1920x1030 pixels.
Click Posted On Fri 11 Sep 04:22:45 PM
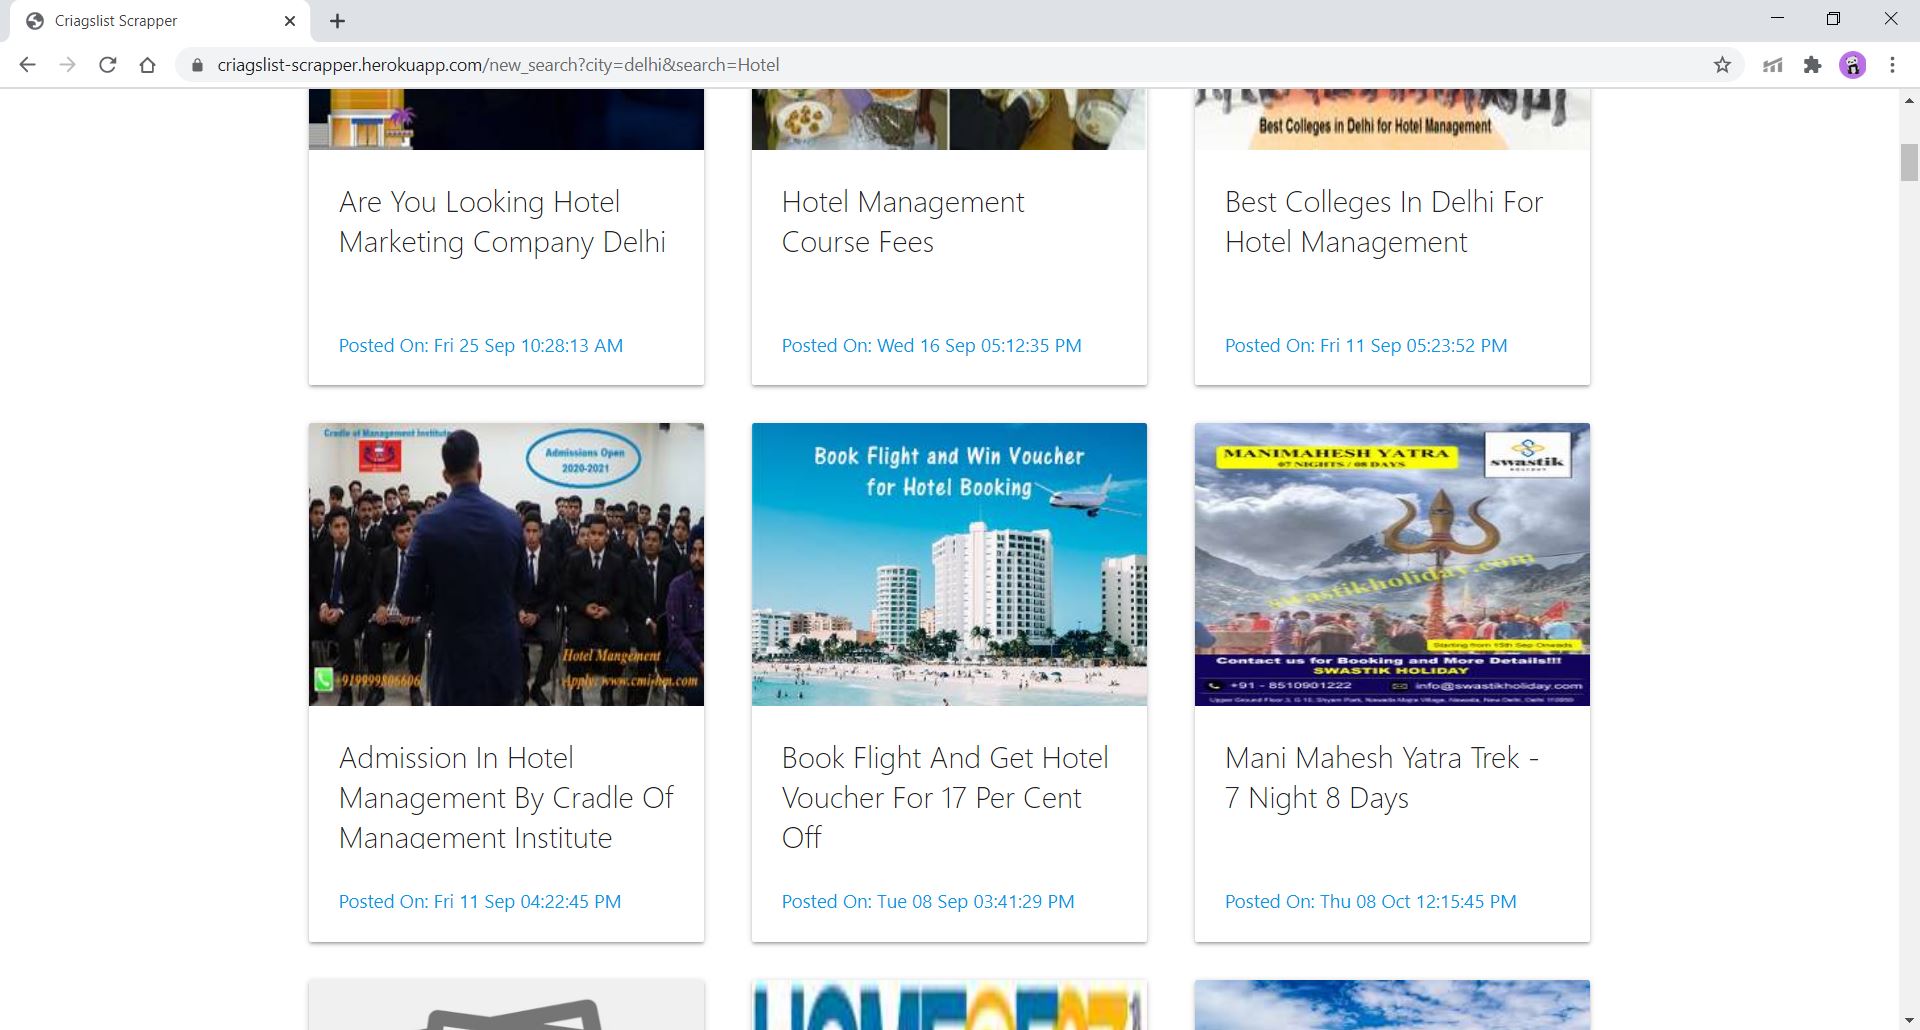pyautogui.click(x=480, y=902)
